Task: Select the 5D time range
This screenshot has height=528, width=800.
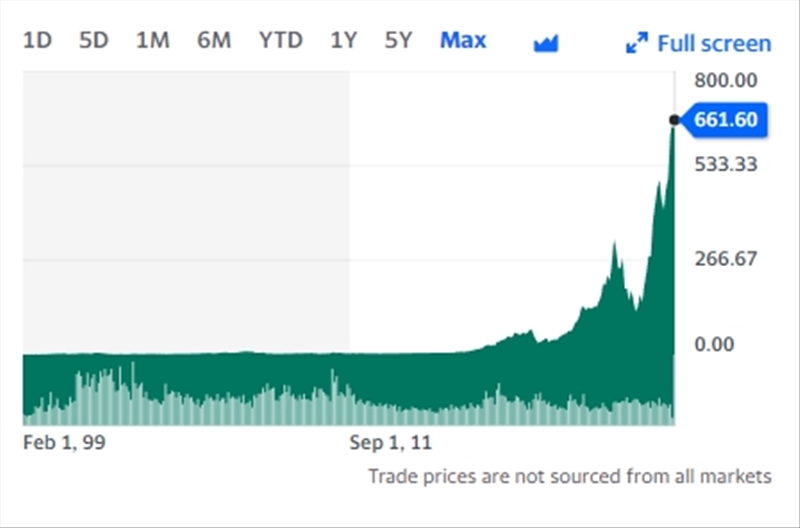Action: [x=93, y=41]
